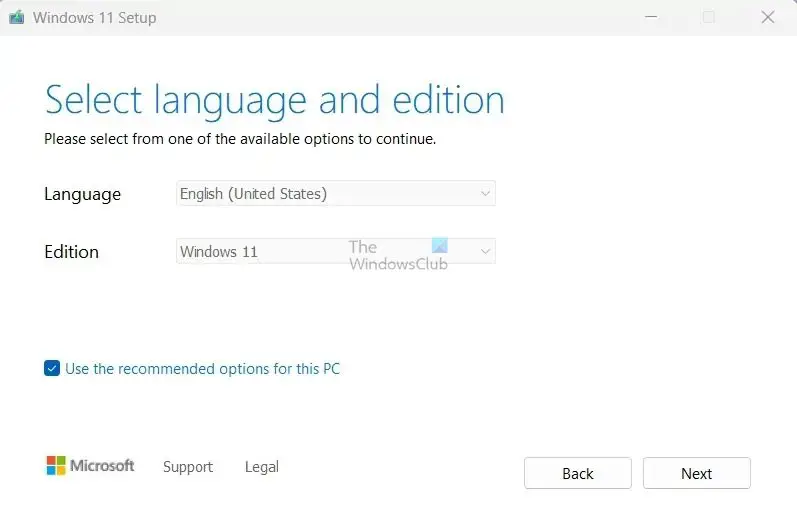
Task: Close the Windows 11 Setup window
Action: click(x=768, y=17)
